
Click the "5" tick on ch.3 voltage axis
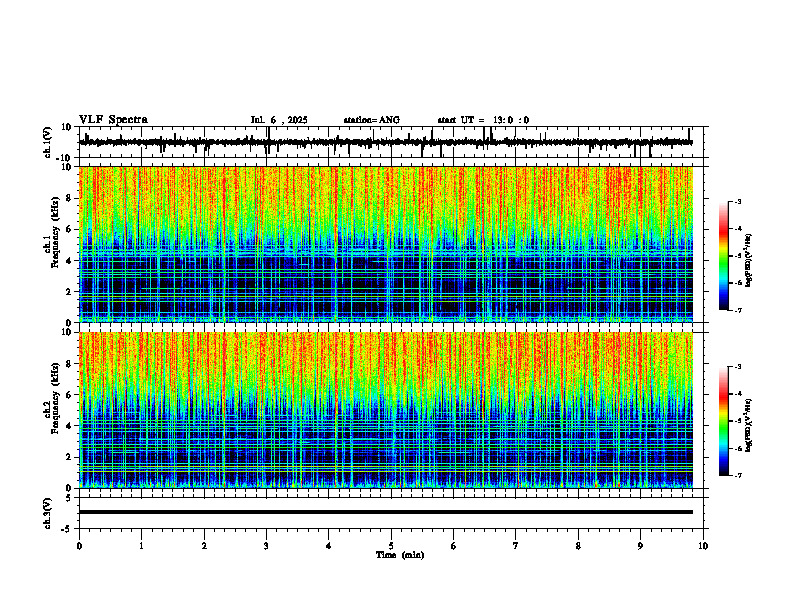(x=70, y=497)
